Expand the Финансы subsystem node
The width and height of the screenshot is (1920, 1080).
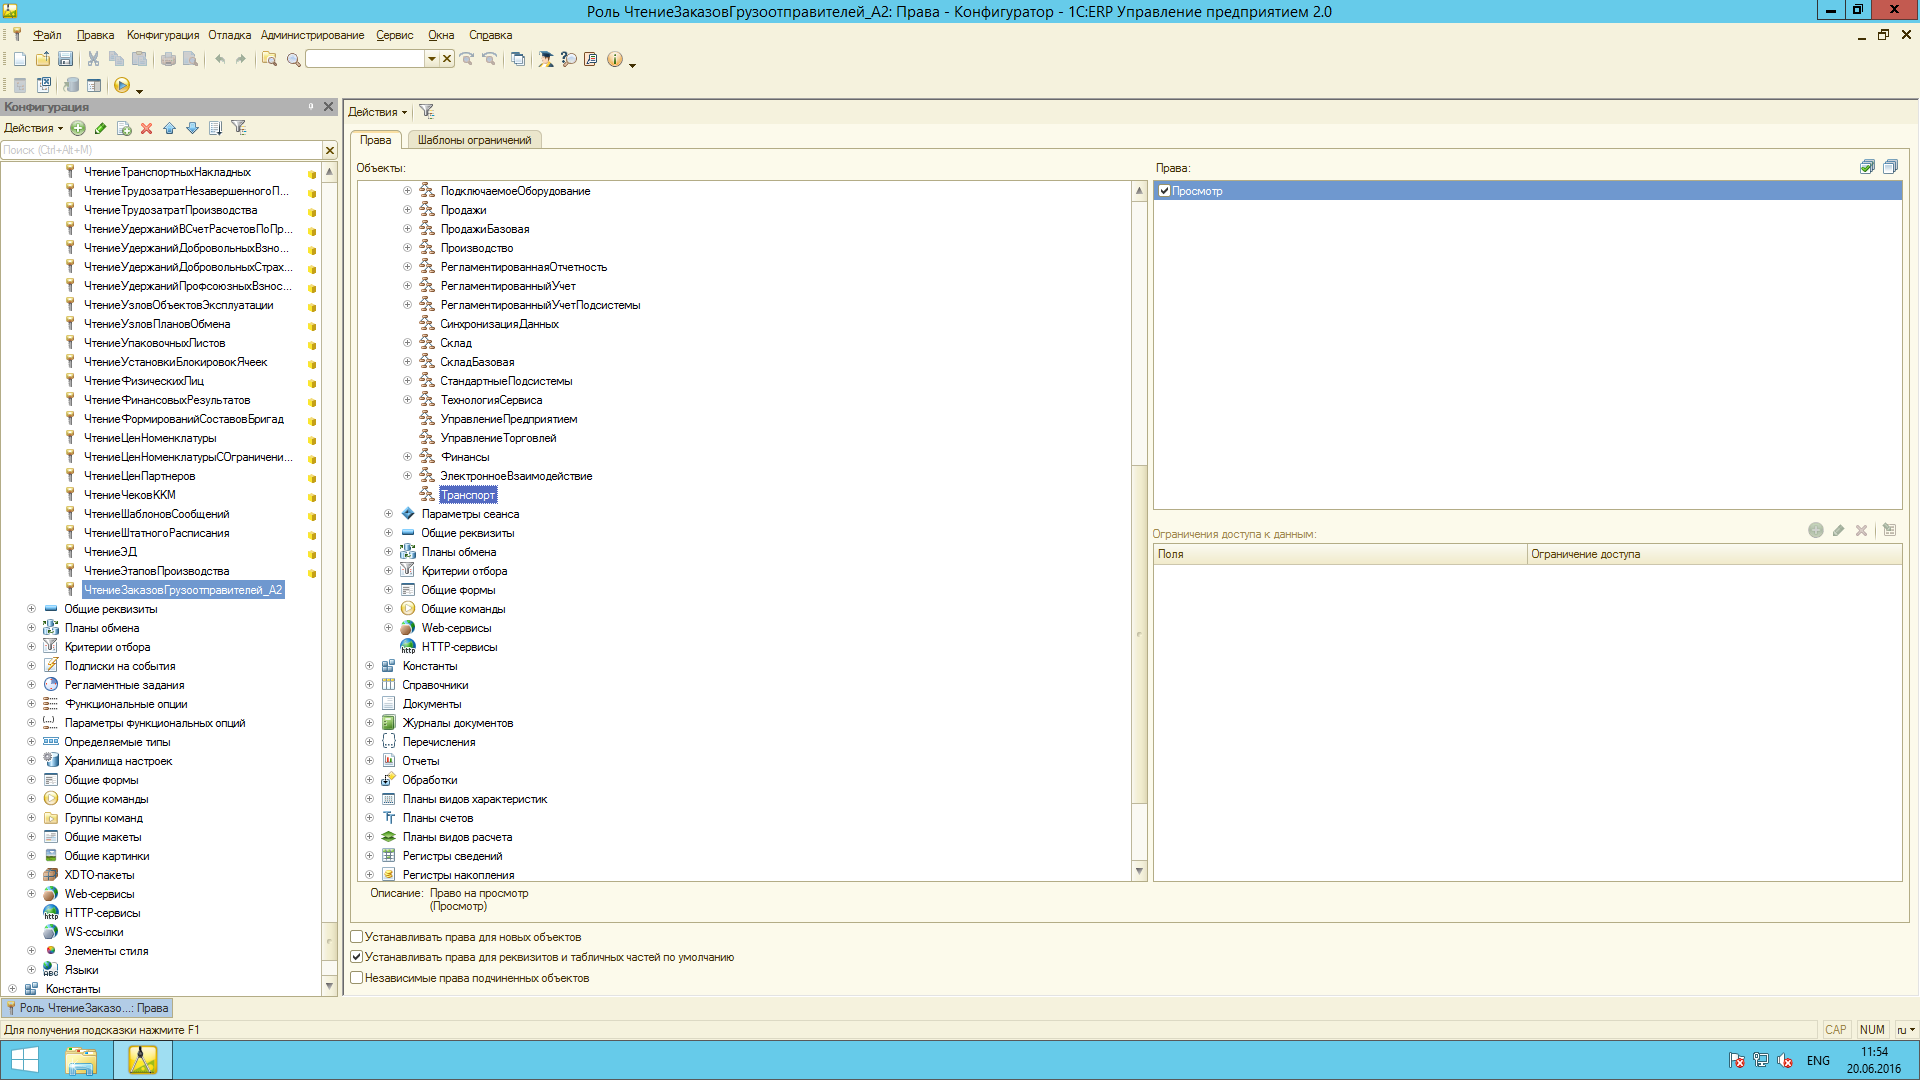tap(407, 457)
